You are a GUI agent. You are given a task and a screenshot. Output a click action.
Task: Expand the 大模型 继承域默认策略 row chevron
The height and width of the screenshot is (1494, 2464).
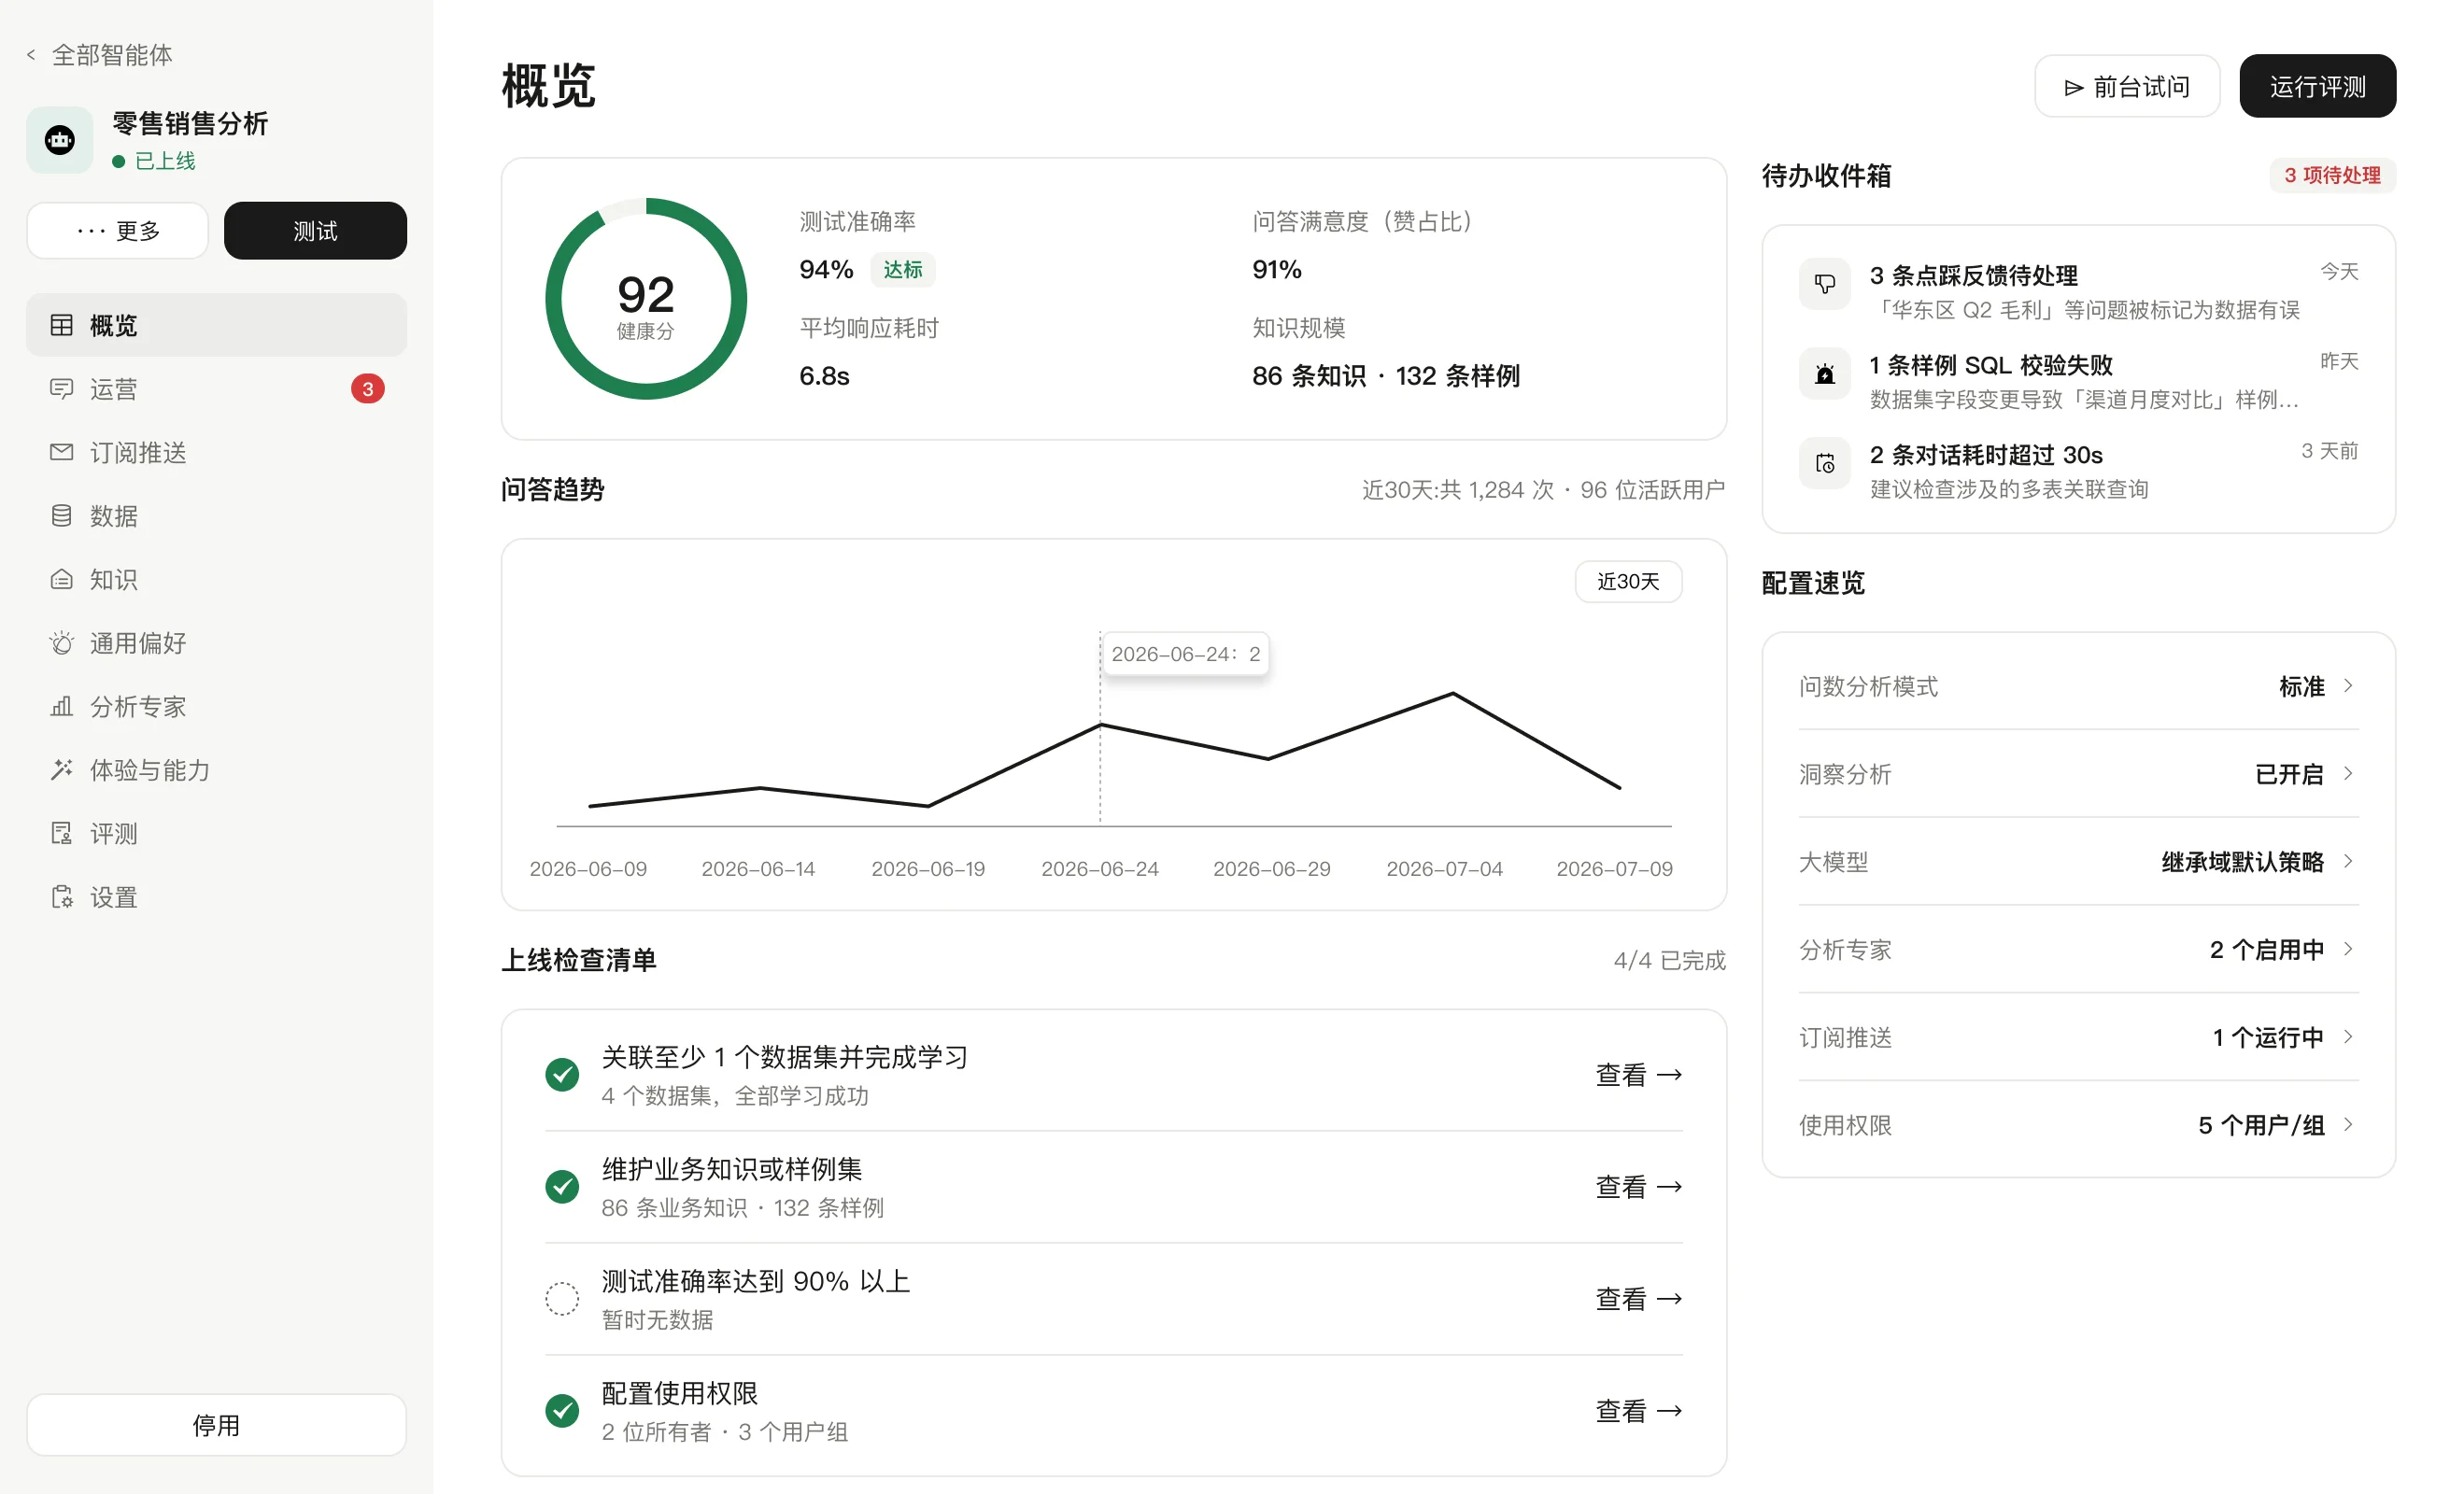coord(2348,862)
